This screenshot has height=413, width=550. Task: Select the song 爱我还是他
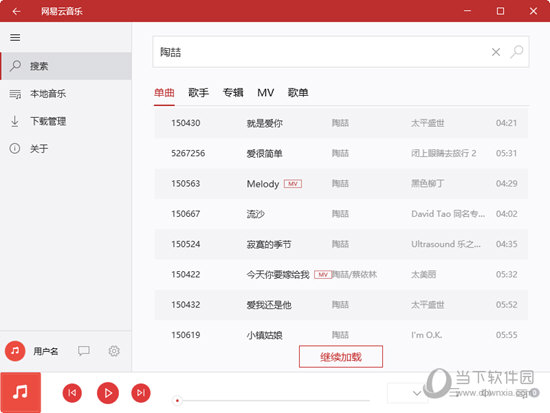point(269,305)
